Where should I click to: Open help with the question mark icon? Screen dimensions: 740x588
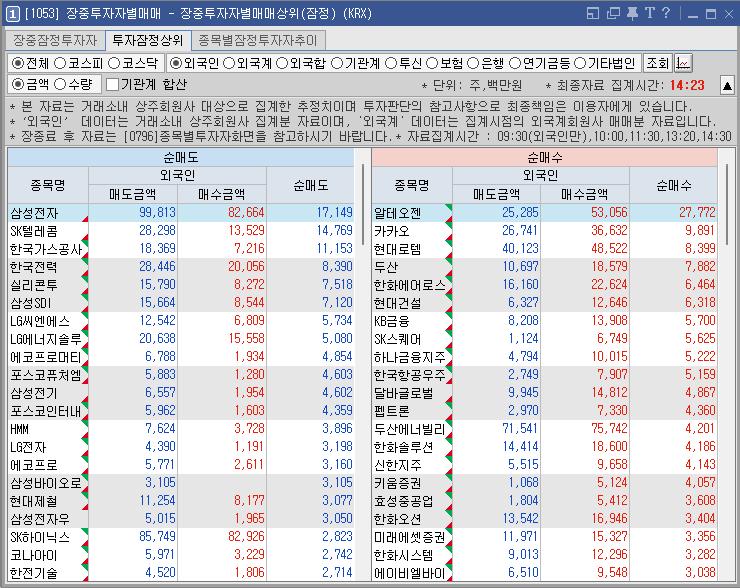click(666, 13)
